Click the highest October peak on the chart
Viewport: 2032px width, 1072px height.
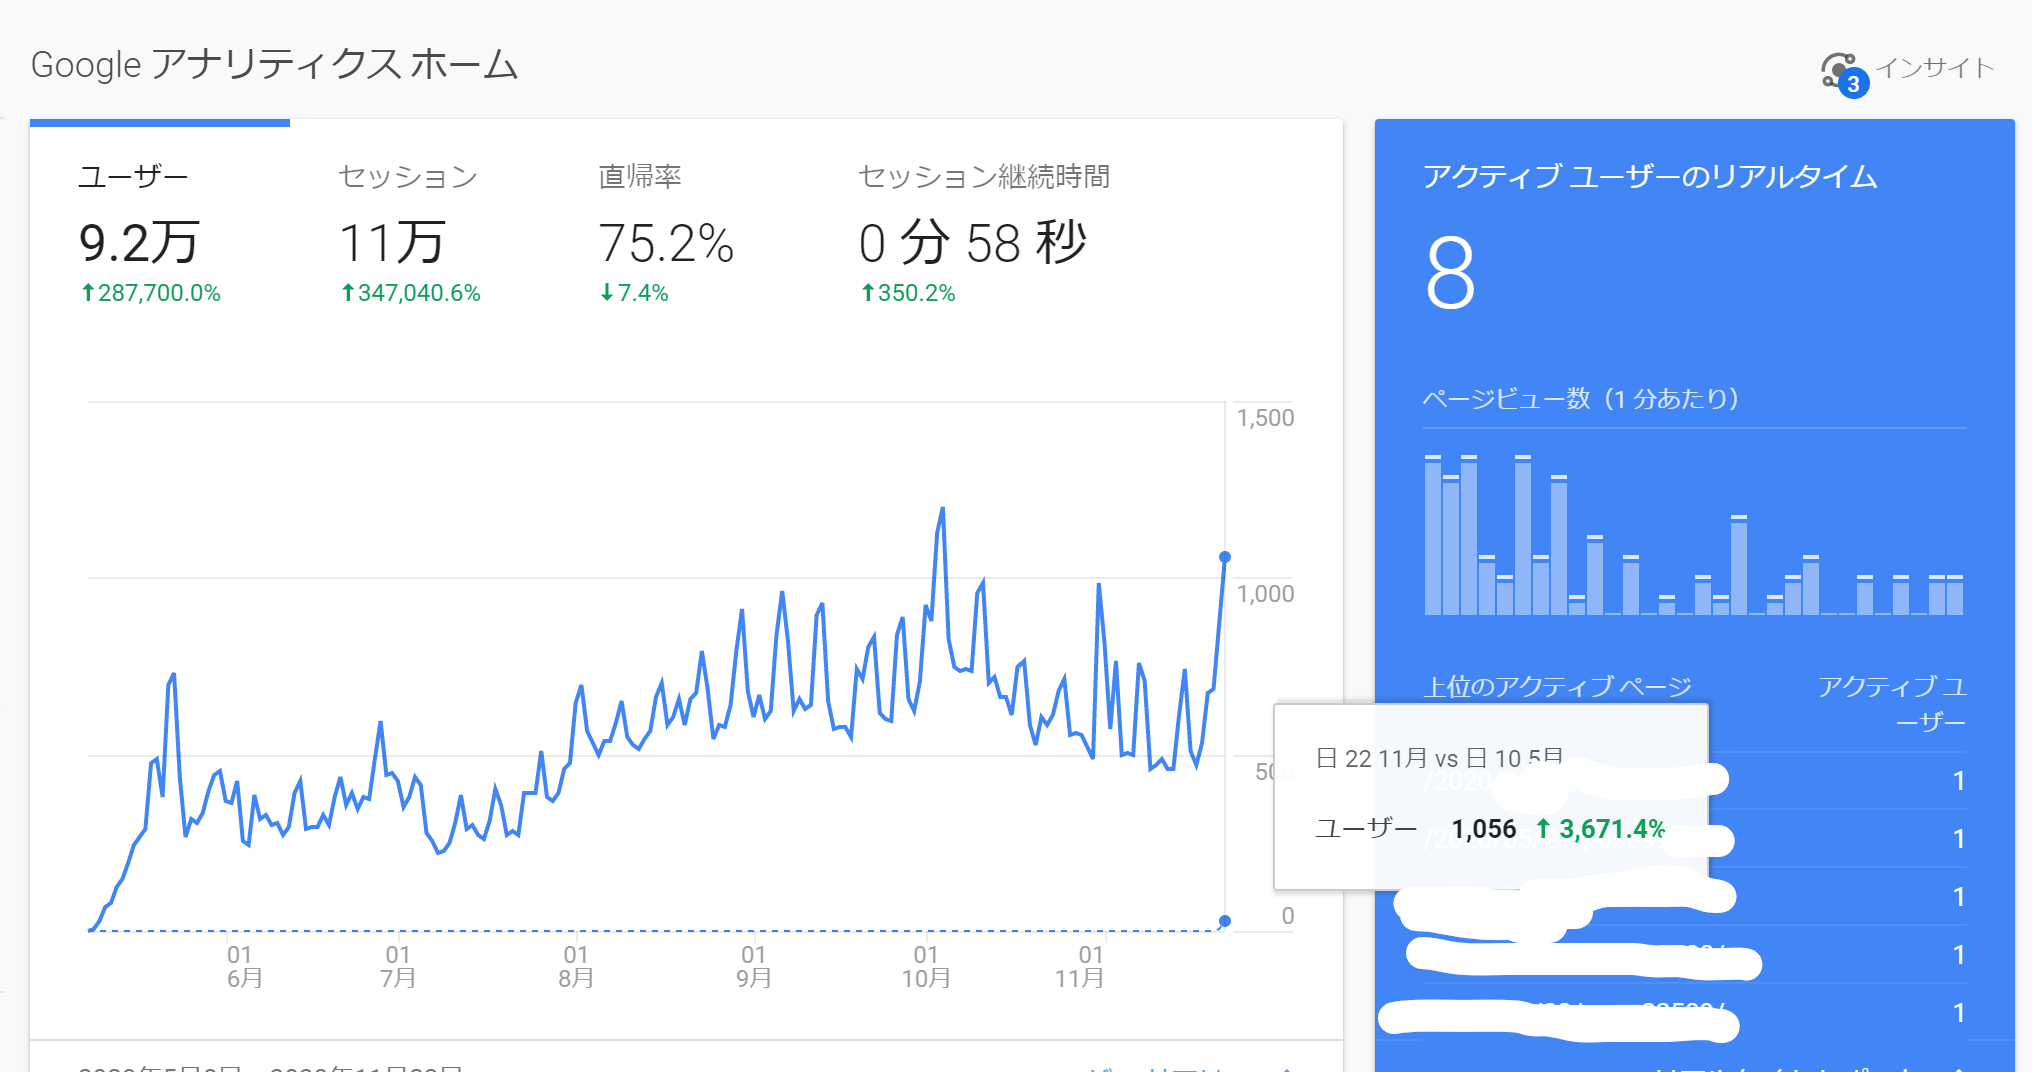point(942,510)
